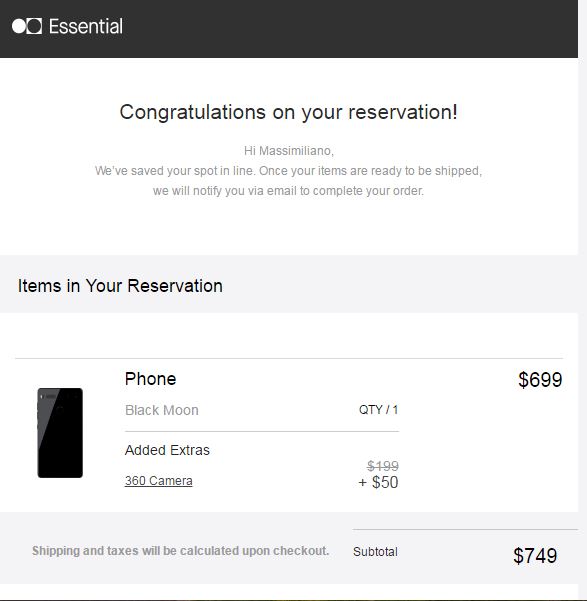Click the Congratulations on your reservation heading
Screen dimensions: 587x601
(x=289, y=112)
